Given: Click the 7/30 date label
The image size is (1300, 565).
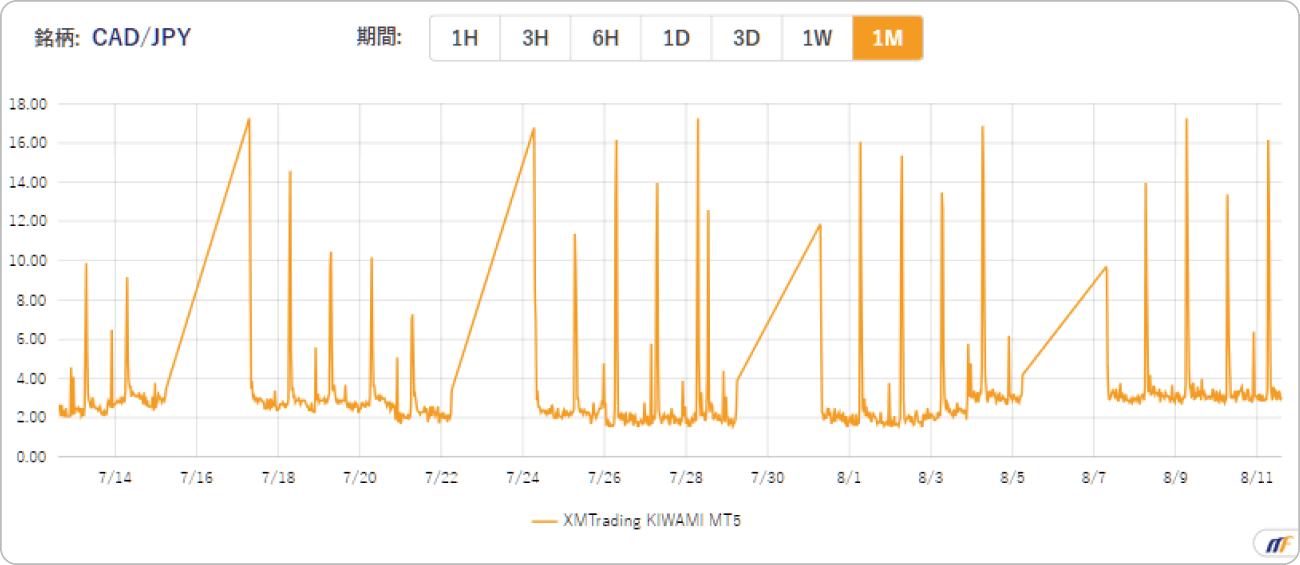Looking at the screenshot, I should (x=767, y=477).
